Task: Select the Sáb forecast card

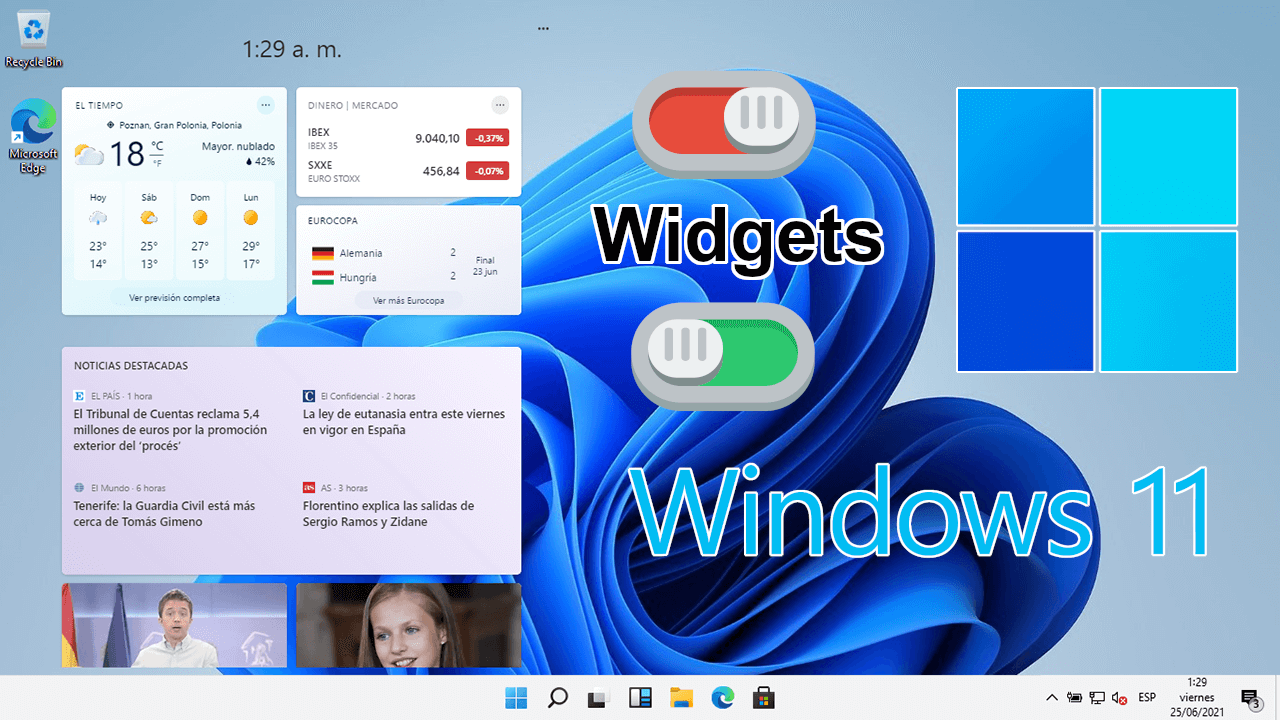Action: (149, 231)
